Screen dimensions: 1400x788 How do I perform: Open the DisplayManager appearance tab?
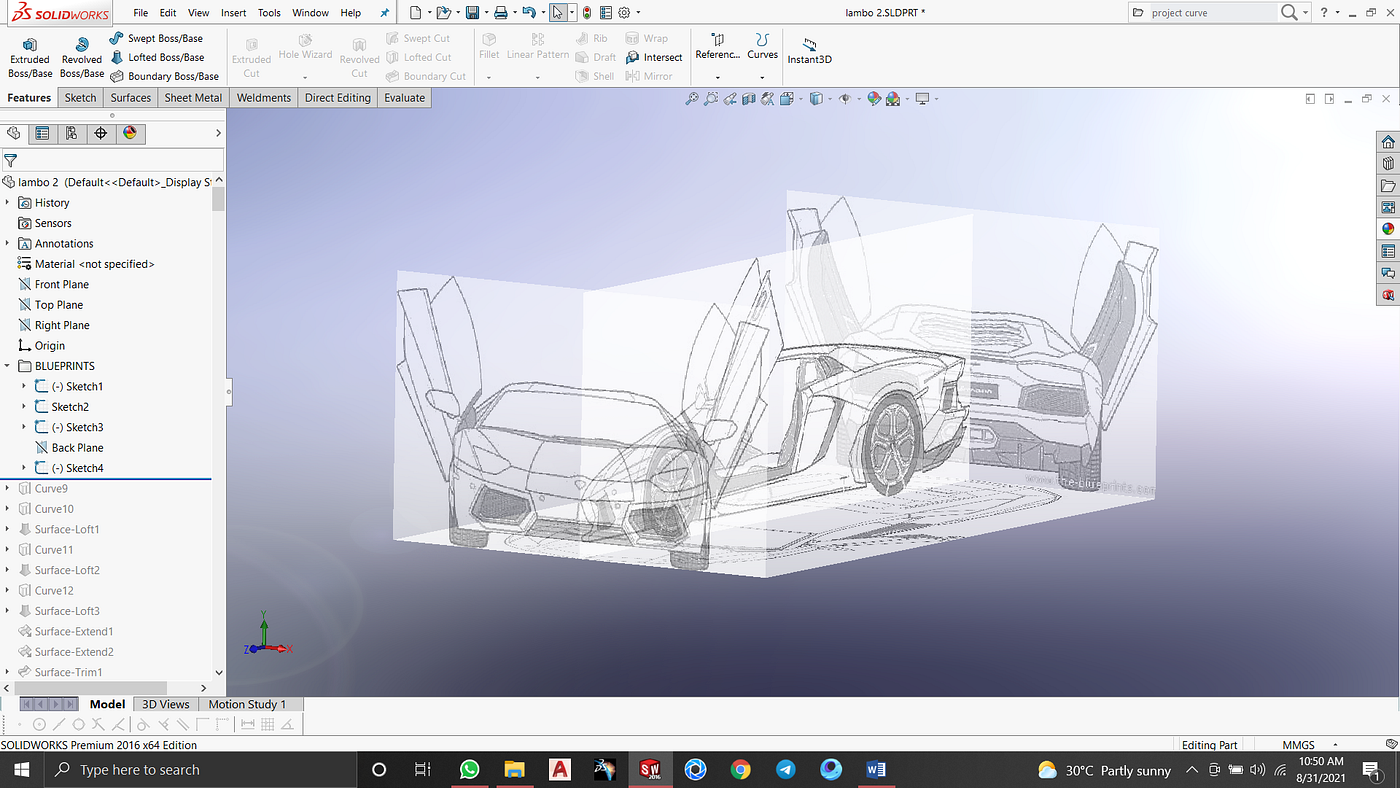(x=129, y=133)
